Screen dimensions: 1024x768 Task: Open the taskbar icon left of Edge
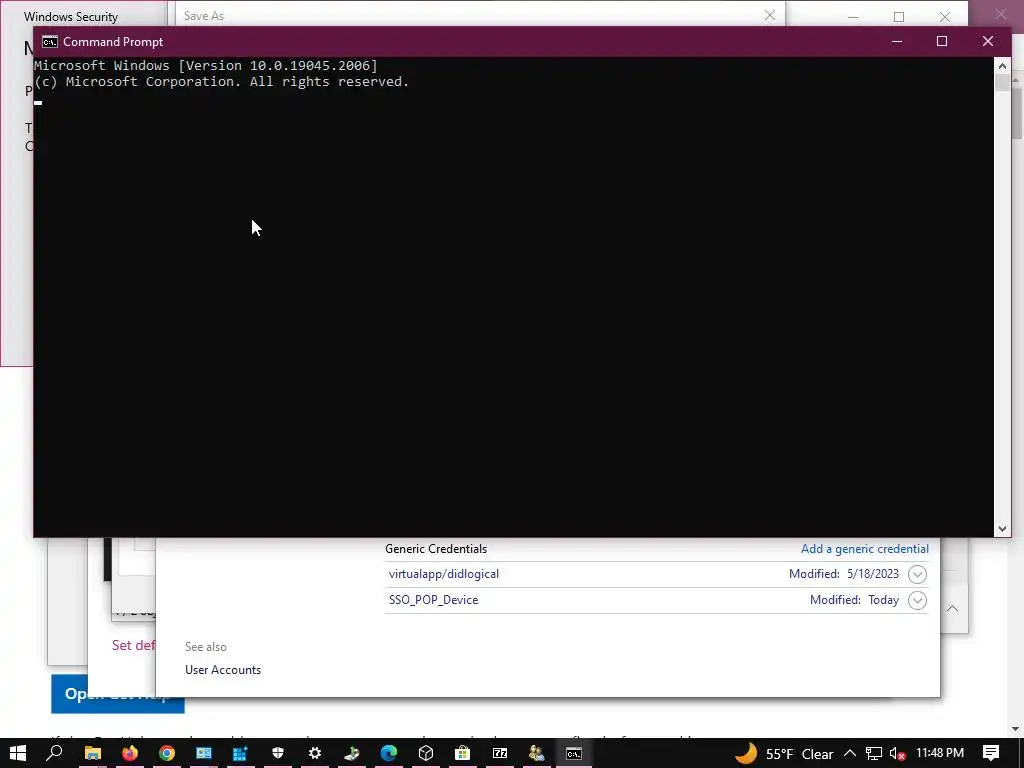pos(351,753)
